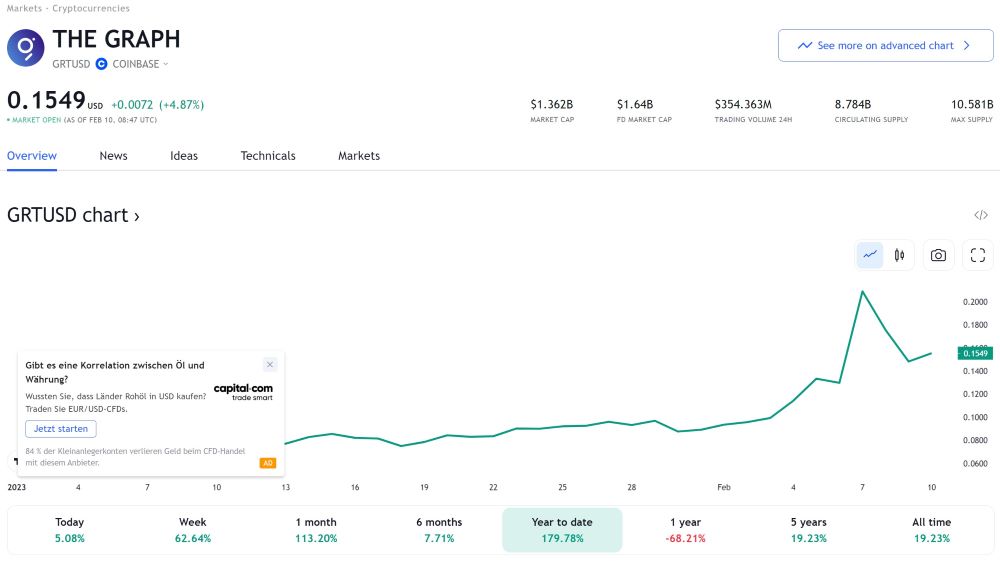Click the Coinbase exchange logo icon
Image resolution: width=1000 pixels, height=561 pixels.
pyautogui.click(x=101, y=64)
